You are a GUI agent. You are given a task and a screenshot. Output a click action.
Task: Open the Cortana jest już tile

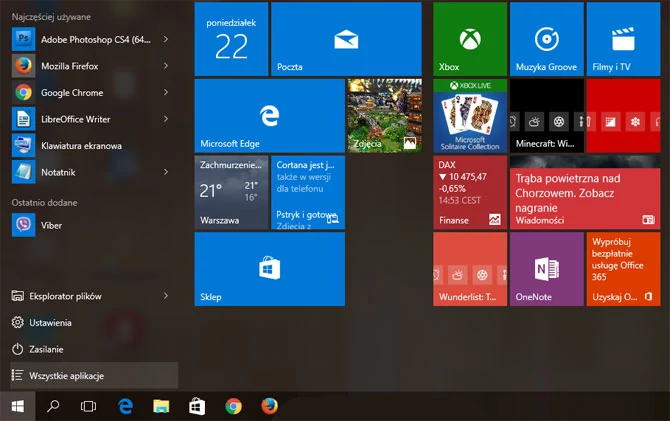point(308,192)
